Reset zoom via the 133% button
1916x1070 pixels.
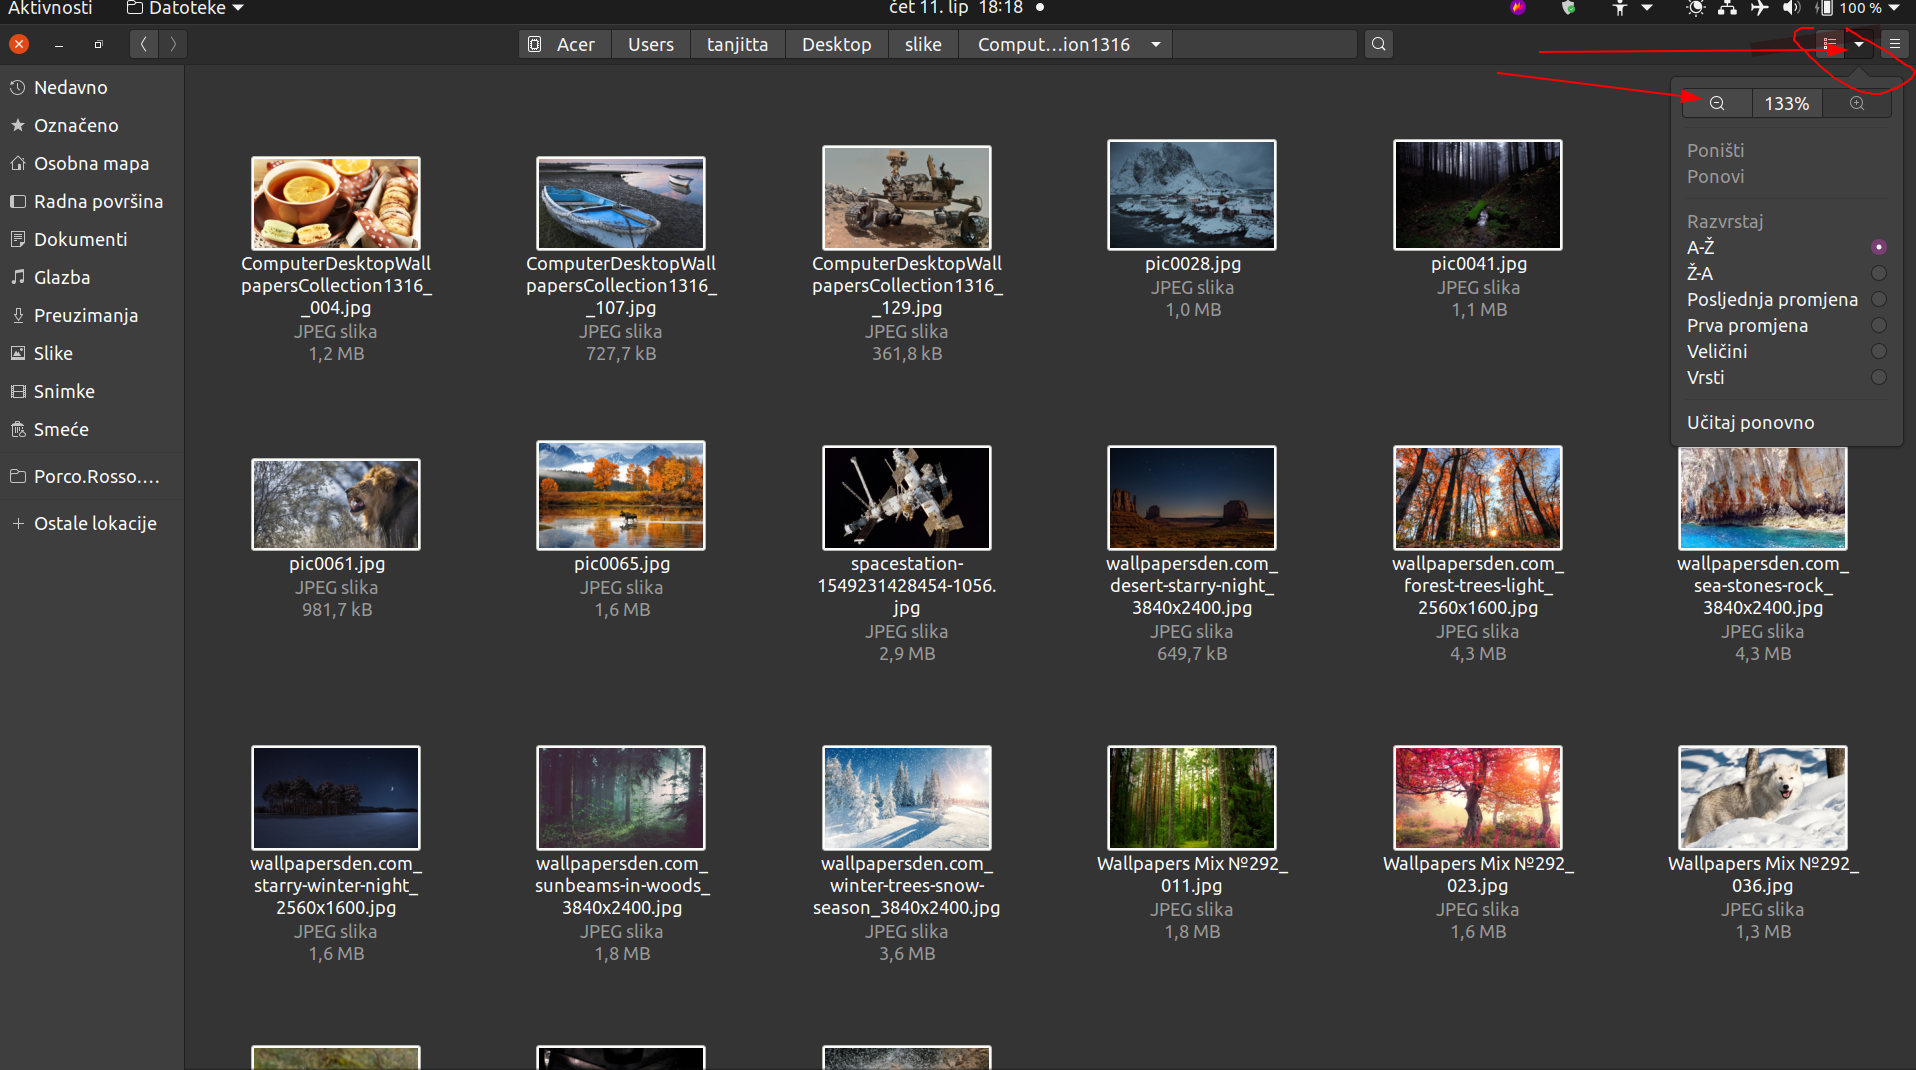(x=1787, y=103)
